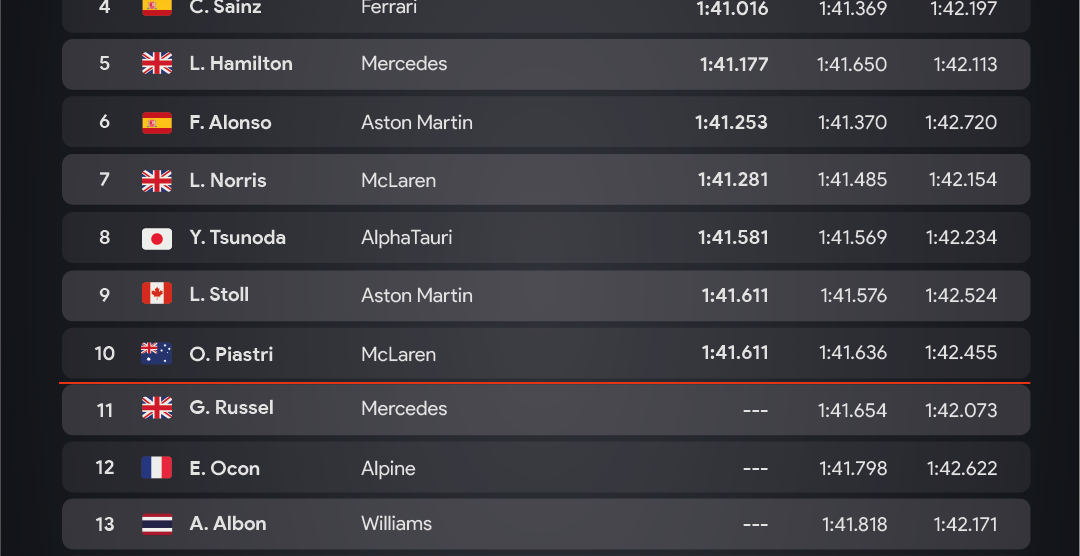Click Y. Tsunoda's 1:41.581 lap time
This screenshot has height=556, width=1080.
coord(733,238)
